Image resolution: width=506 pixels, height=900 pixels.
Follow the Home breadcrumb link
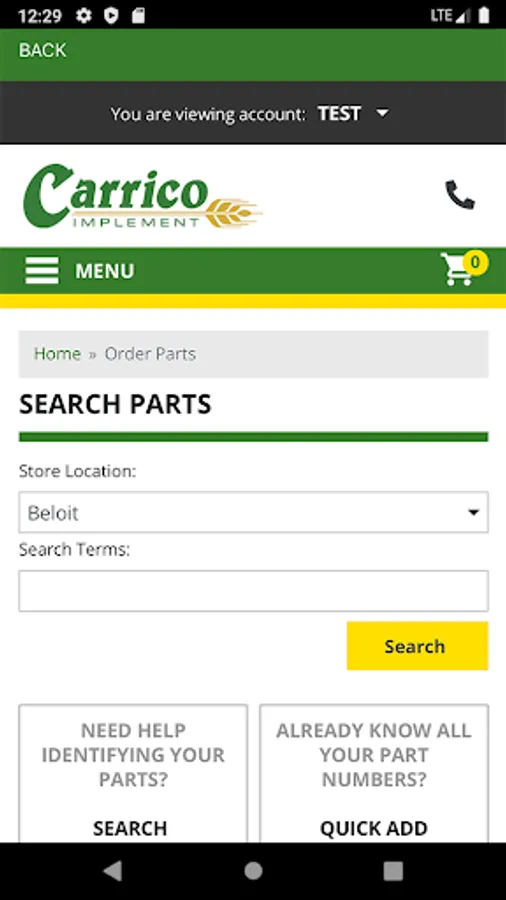tap(57, 354)
